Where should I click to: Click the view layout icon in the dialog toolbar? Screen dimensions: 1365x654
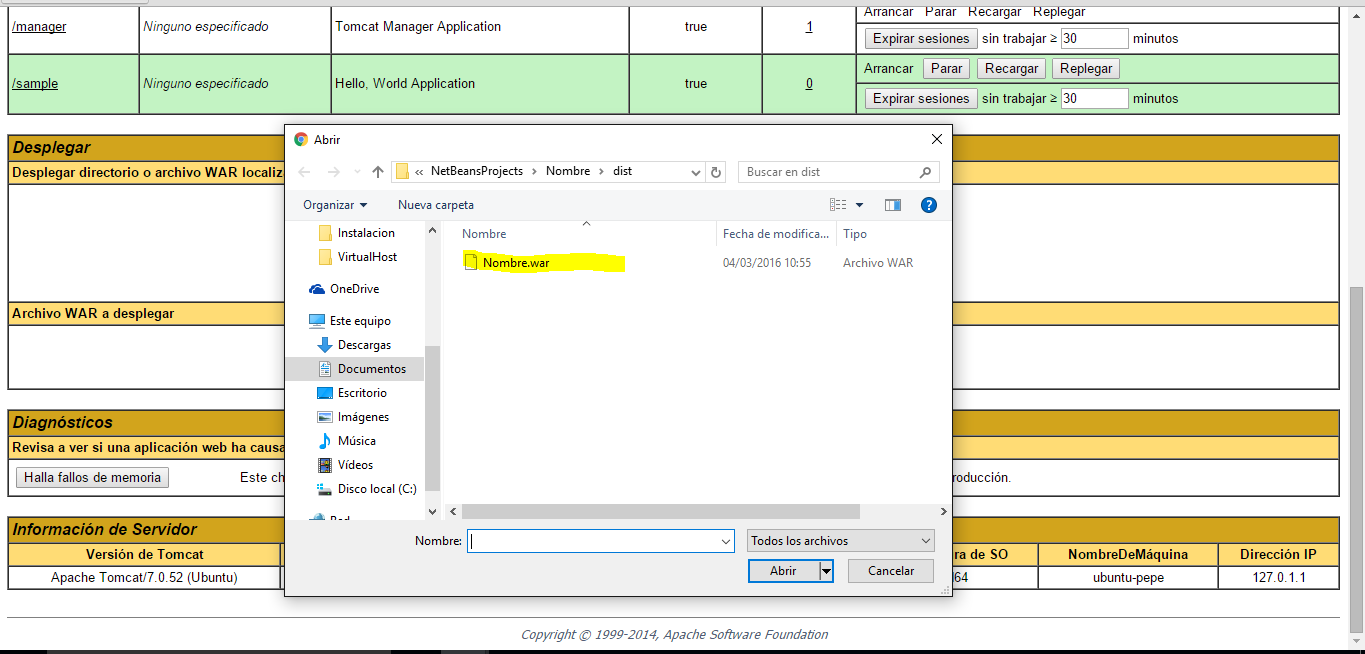[838, 205]
